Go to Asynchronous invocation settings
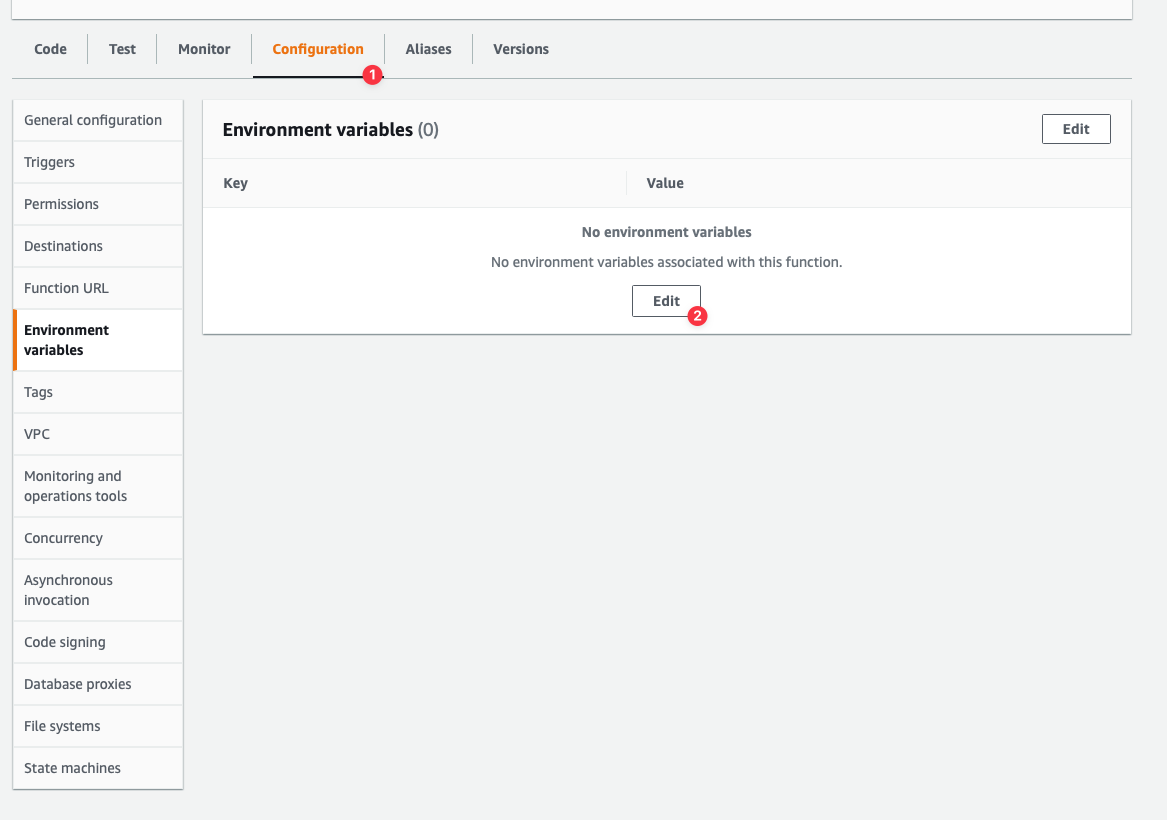 [x=97, y=590]
